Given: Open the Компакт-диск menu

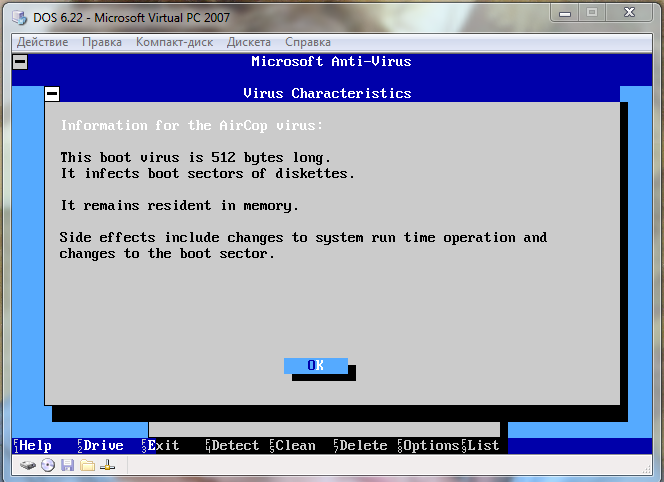Looking at the screenshot, I should tap(174, 42).
